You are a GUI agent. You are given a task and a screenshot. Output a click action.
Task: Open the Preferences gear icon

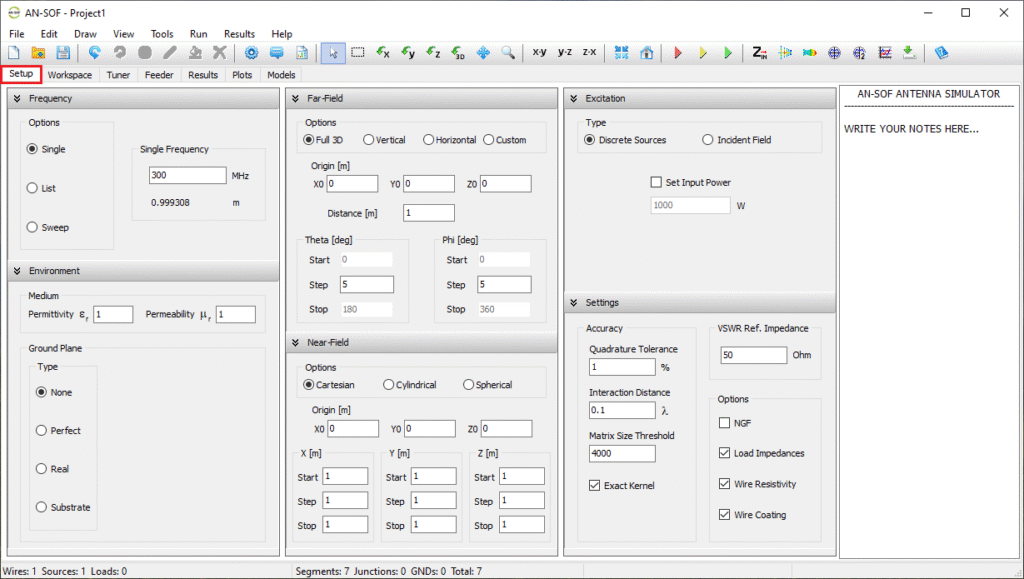pos(253,52)
